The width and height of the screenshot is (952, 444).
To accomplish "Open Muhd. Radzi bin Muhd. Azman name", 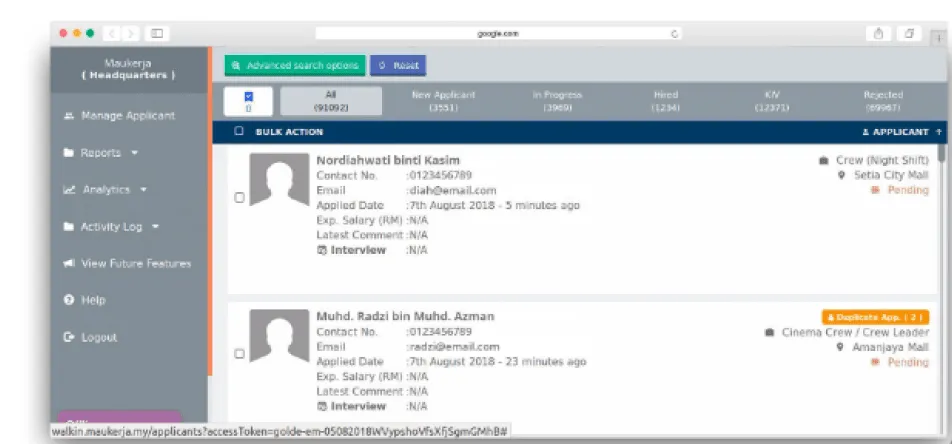I will (x=405, y=316).
